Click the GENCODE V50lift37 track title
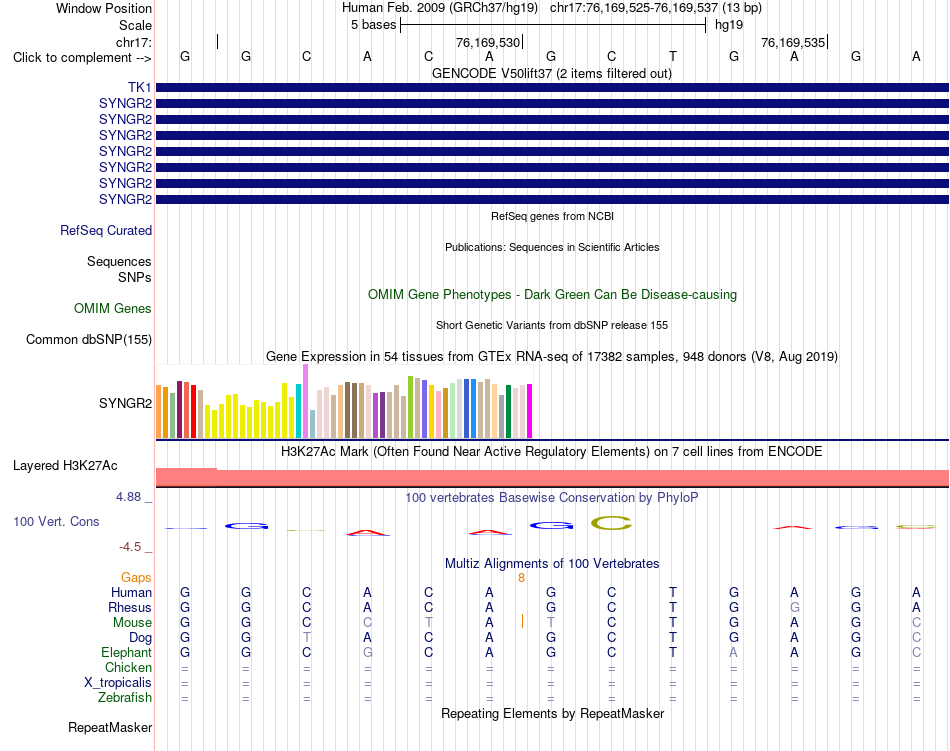950x751 pixels. (551, 73)
